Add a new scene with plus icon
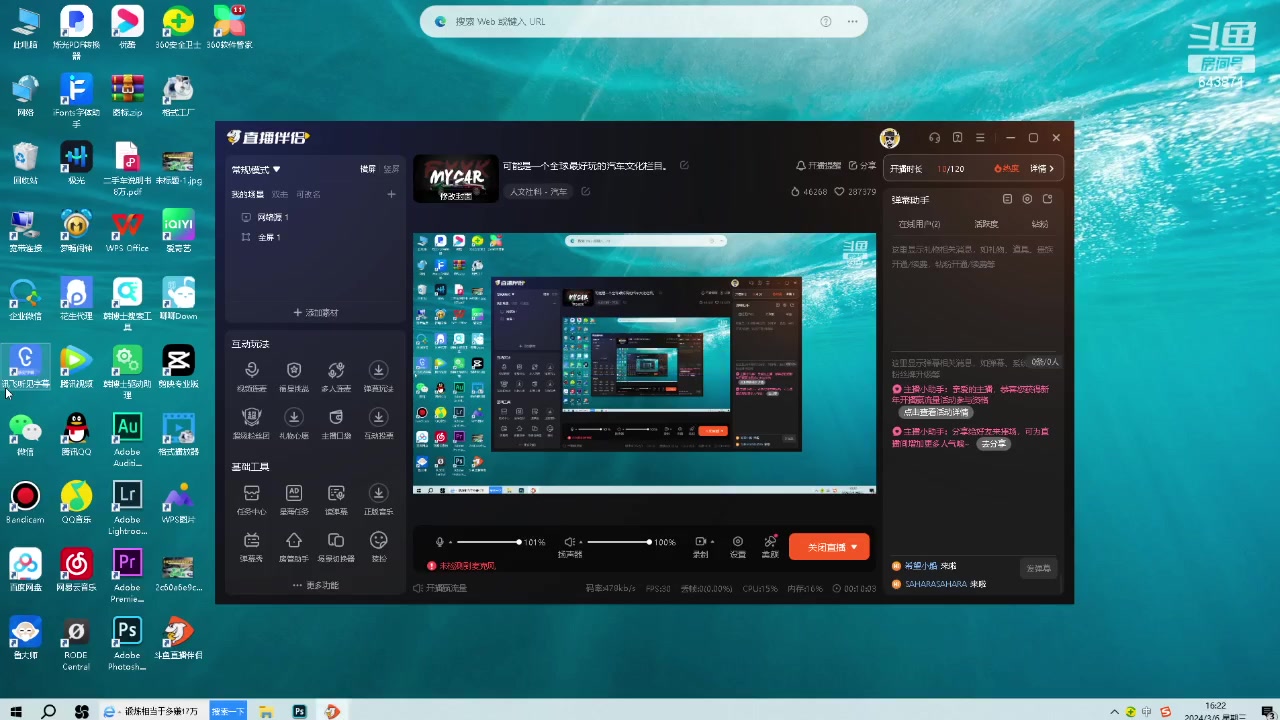 click(391, 194)
